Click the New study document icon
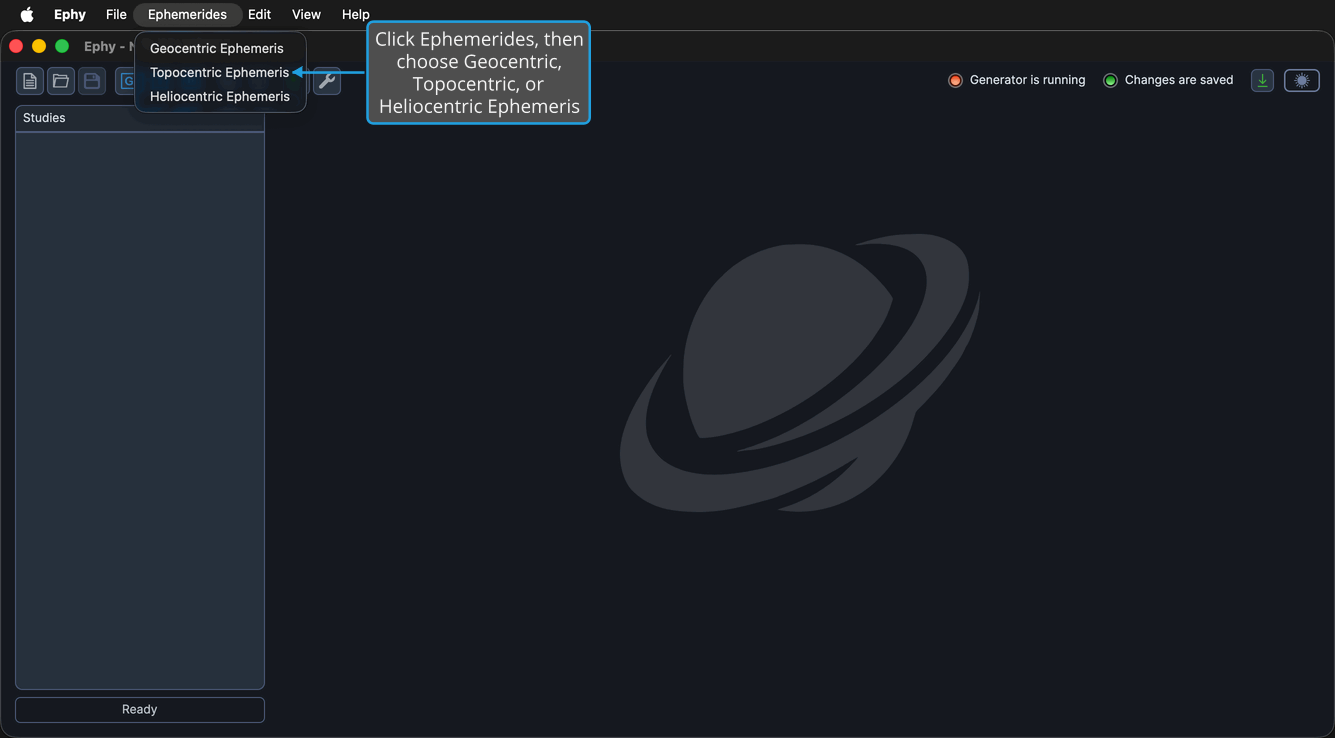 (x=30, y=81)
